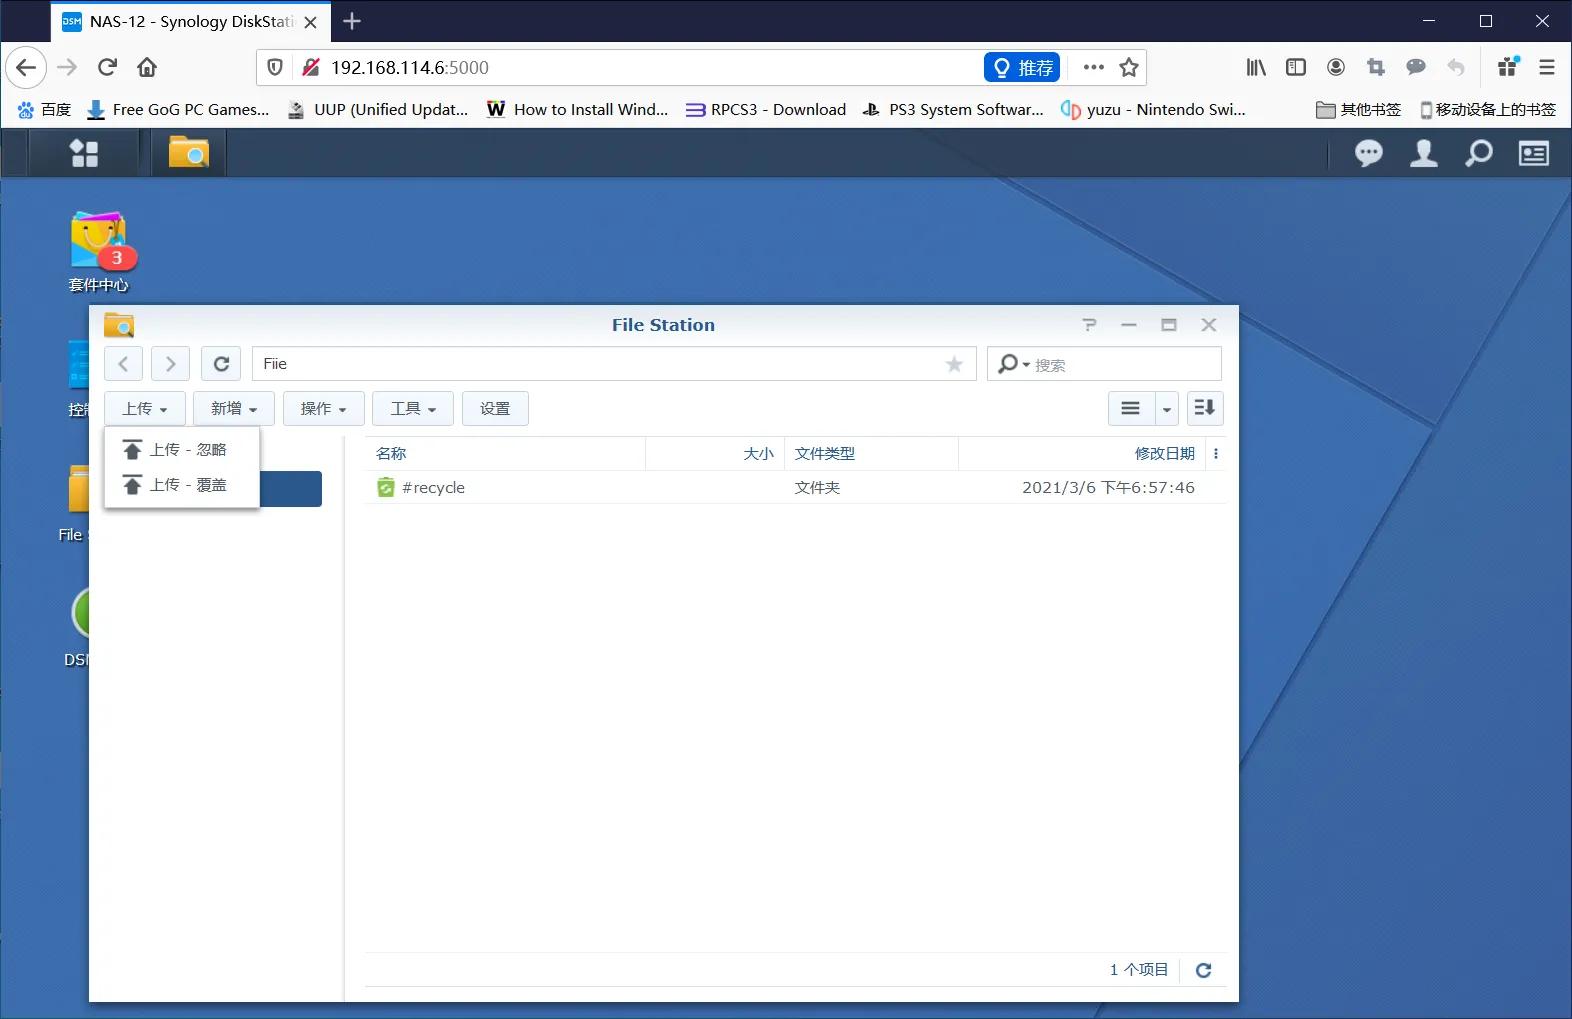
Task: Maximize the File Station window
Action: (x=1168, y=325)
